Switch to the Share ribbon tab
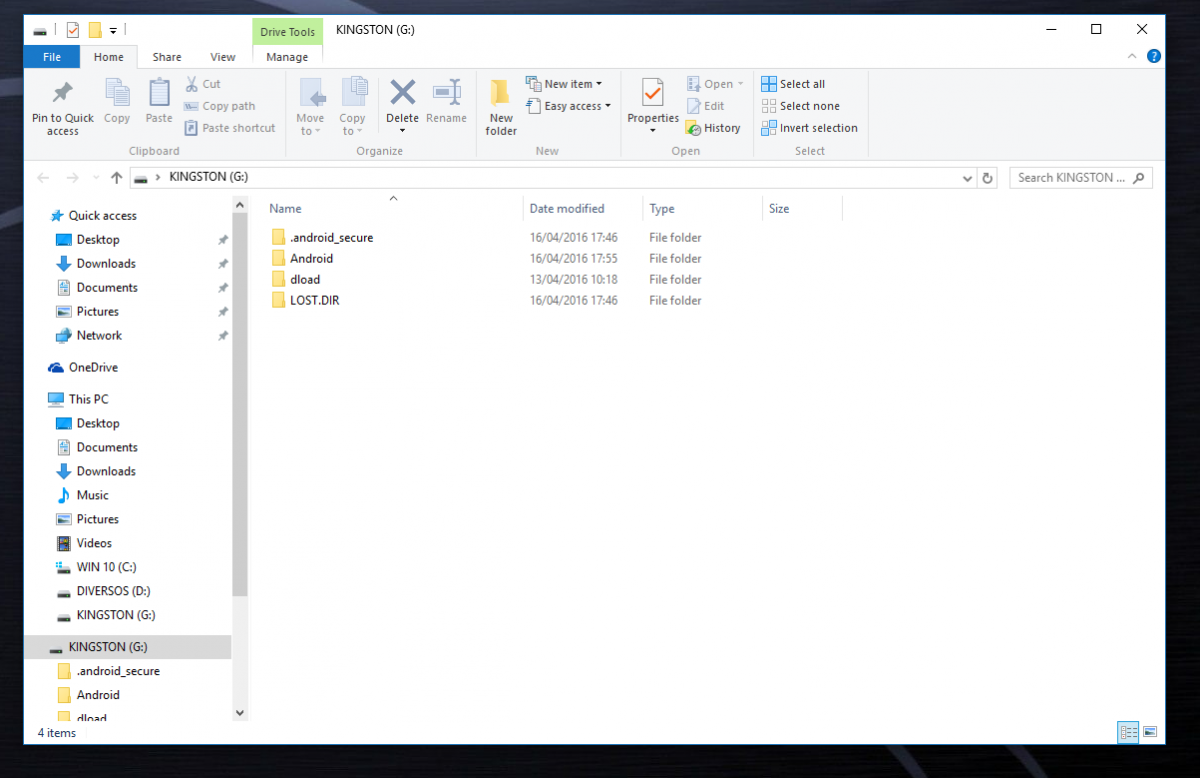The height and width of the screenshot is (778, 1200). coord(167,57)
